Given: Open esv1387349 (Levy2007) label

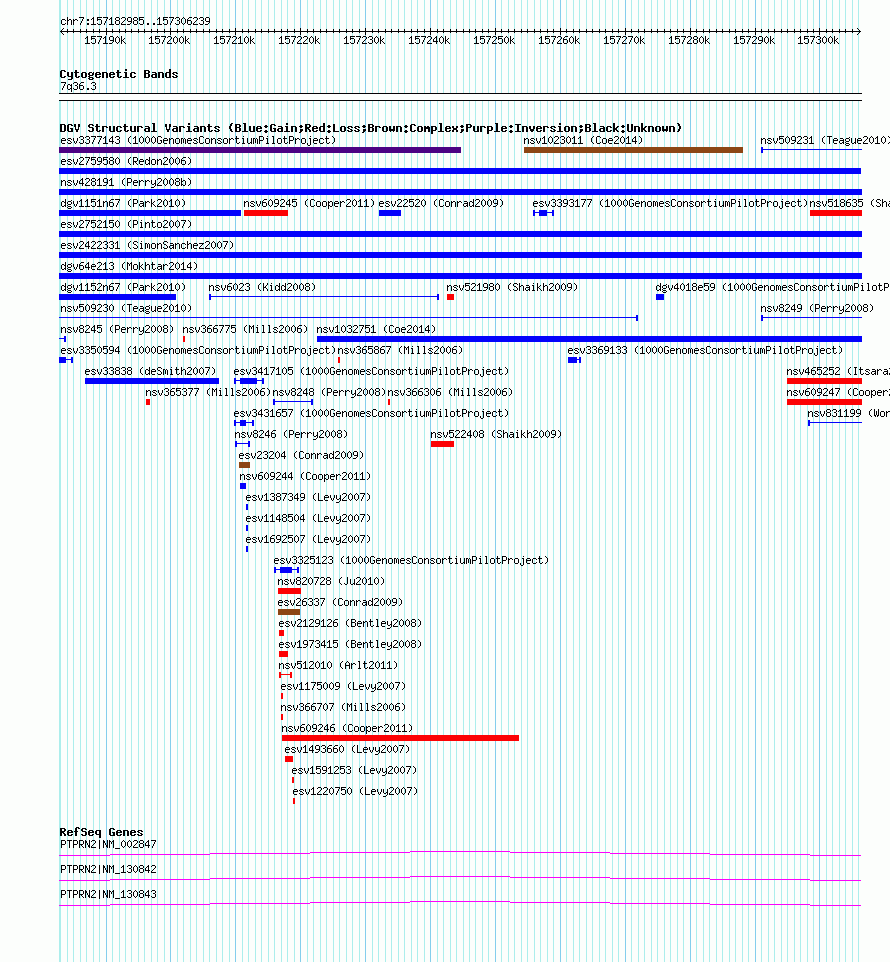Looking at the screenshot, I should tap(308, 497).
